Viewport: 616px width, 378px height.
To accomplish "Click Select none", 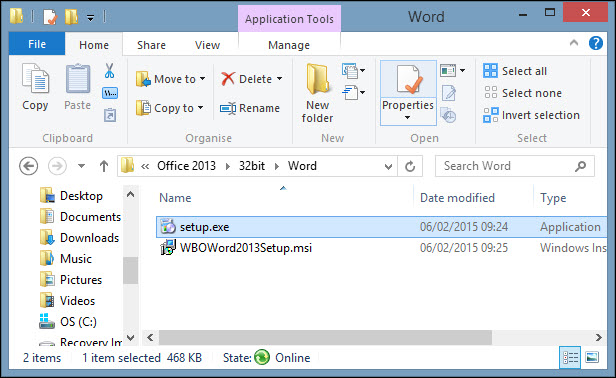I will coord(522,93).
